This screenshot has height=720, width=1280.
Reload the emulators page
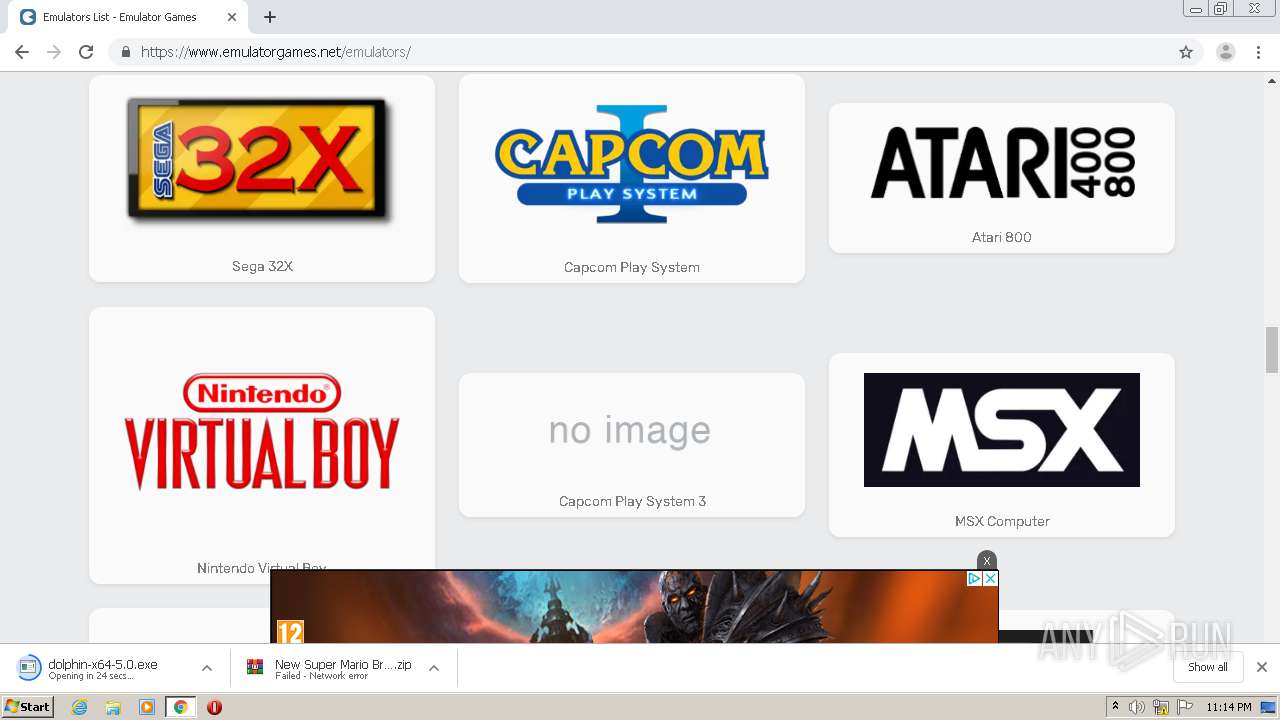(86, 52)
